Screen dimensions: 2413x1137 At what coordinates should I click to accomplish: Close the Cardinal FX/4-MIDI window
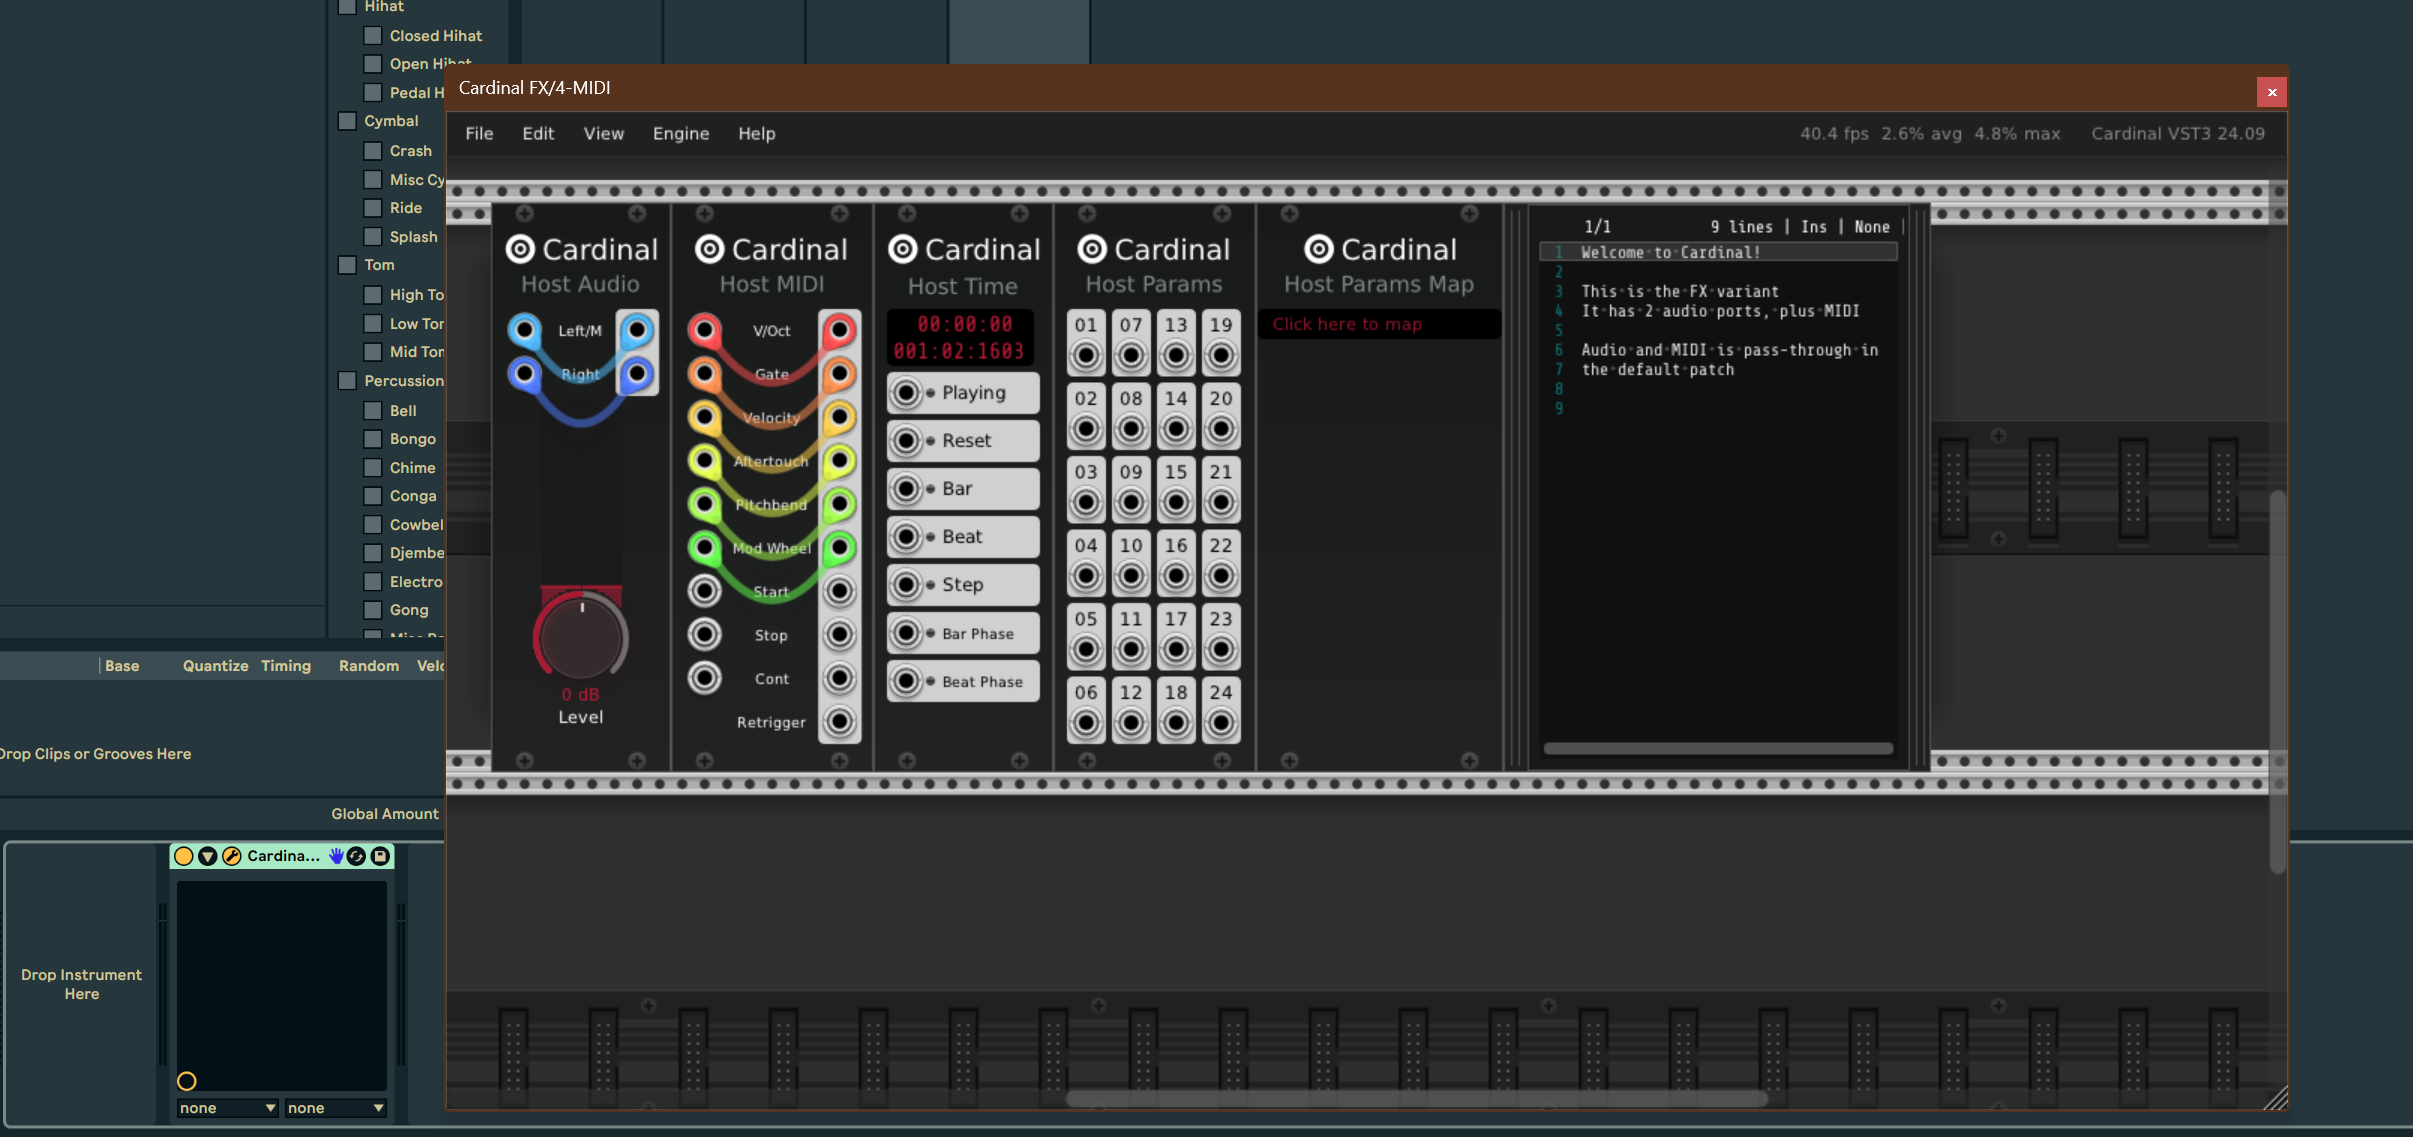click(2272, 92)
